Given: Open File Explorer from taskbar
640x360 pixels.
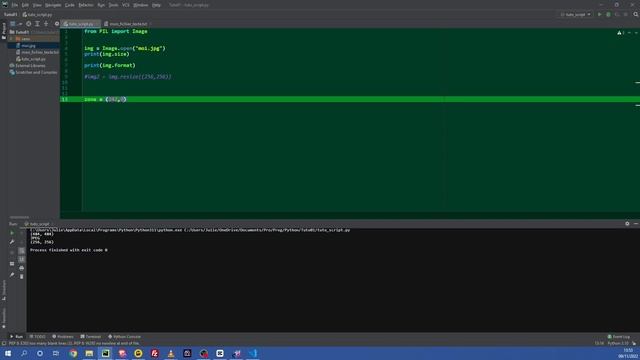Looking at the screenshot, I should [89, 353].
